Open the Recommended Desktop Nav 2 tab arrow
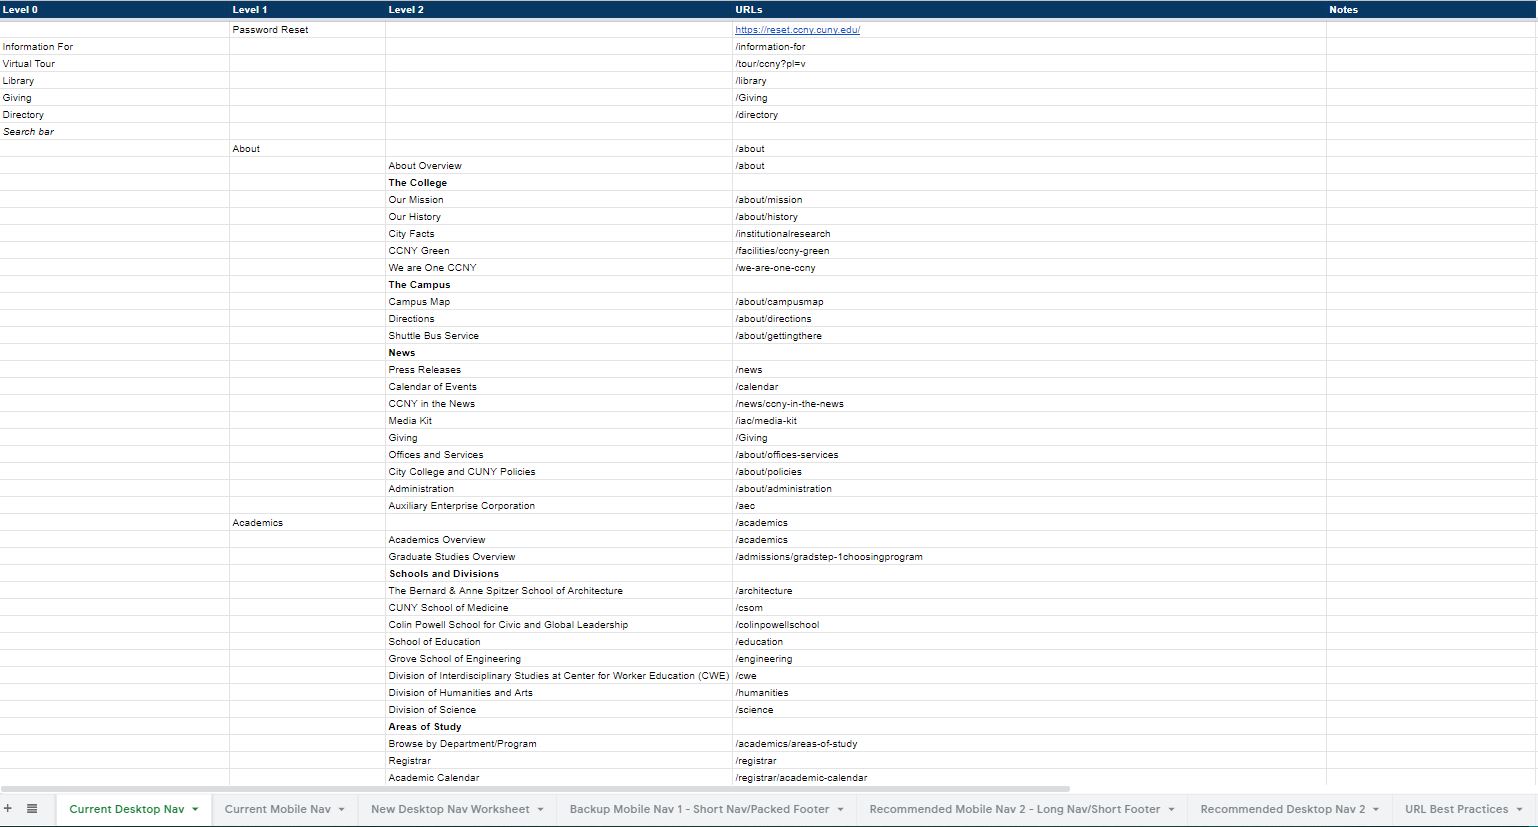The image size is (1538, 827). point(1376,810)
